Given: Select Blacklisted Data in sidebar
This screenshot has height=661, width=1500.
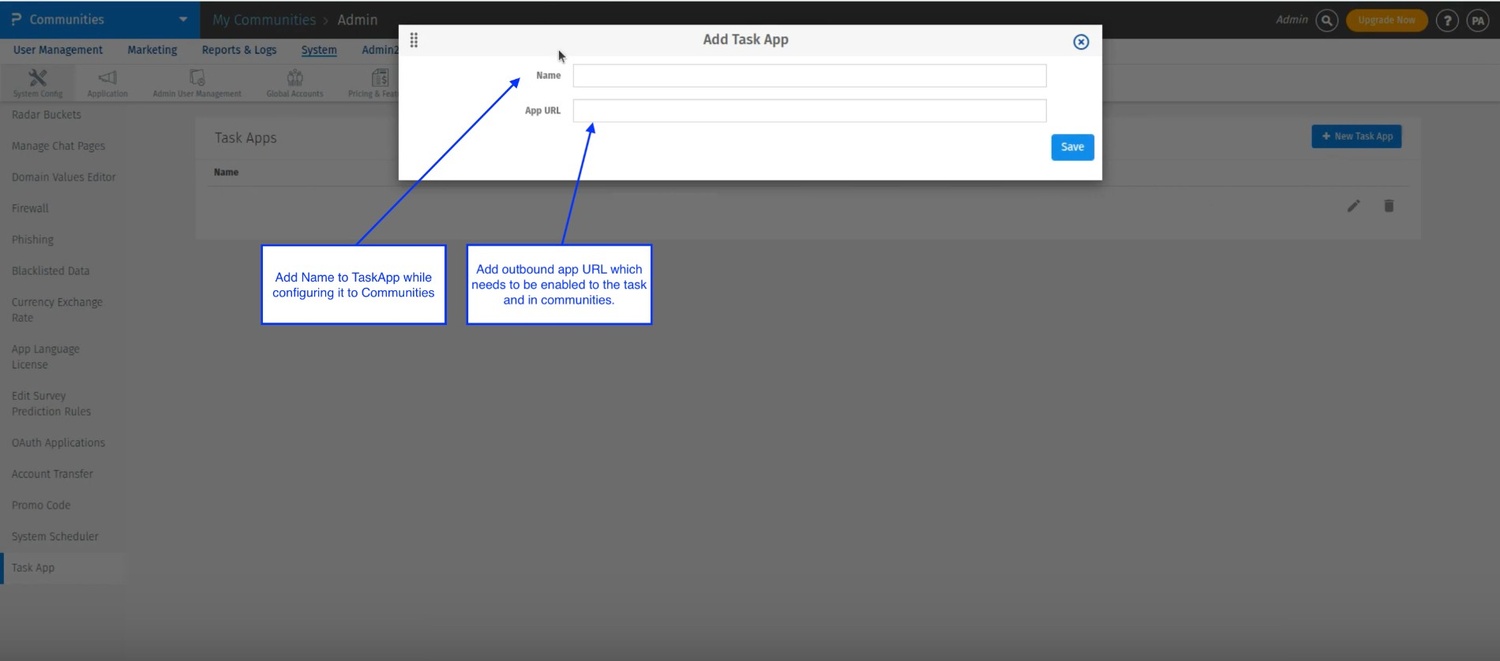Looking at the screenshot, I should (x=50, y=271).
